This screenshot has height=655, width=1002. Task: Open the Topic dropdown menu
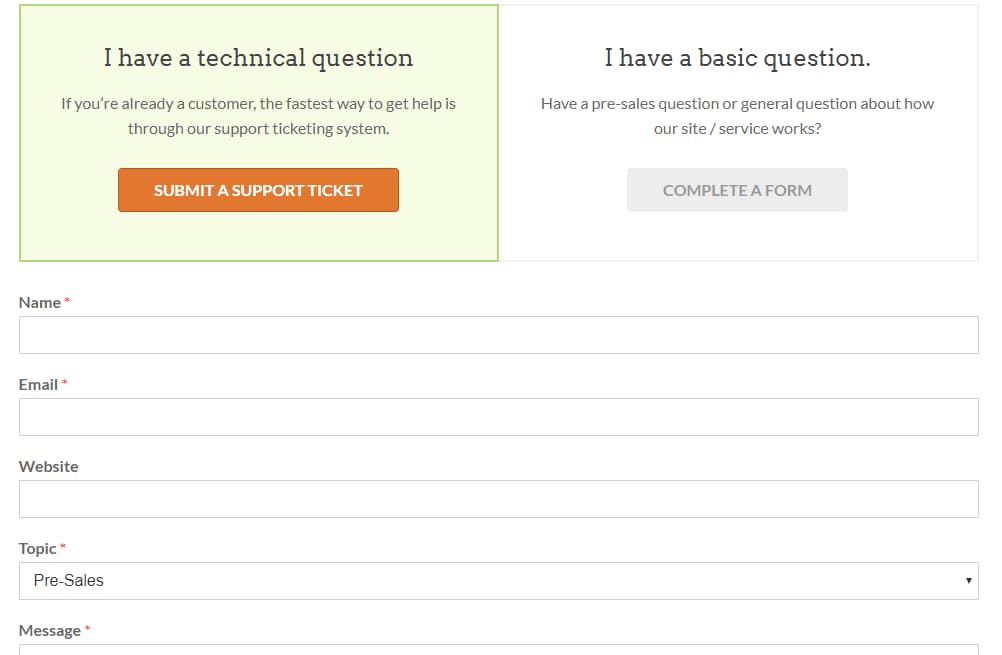[x=500, y=579]
